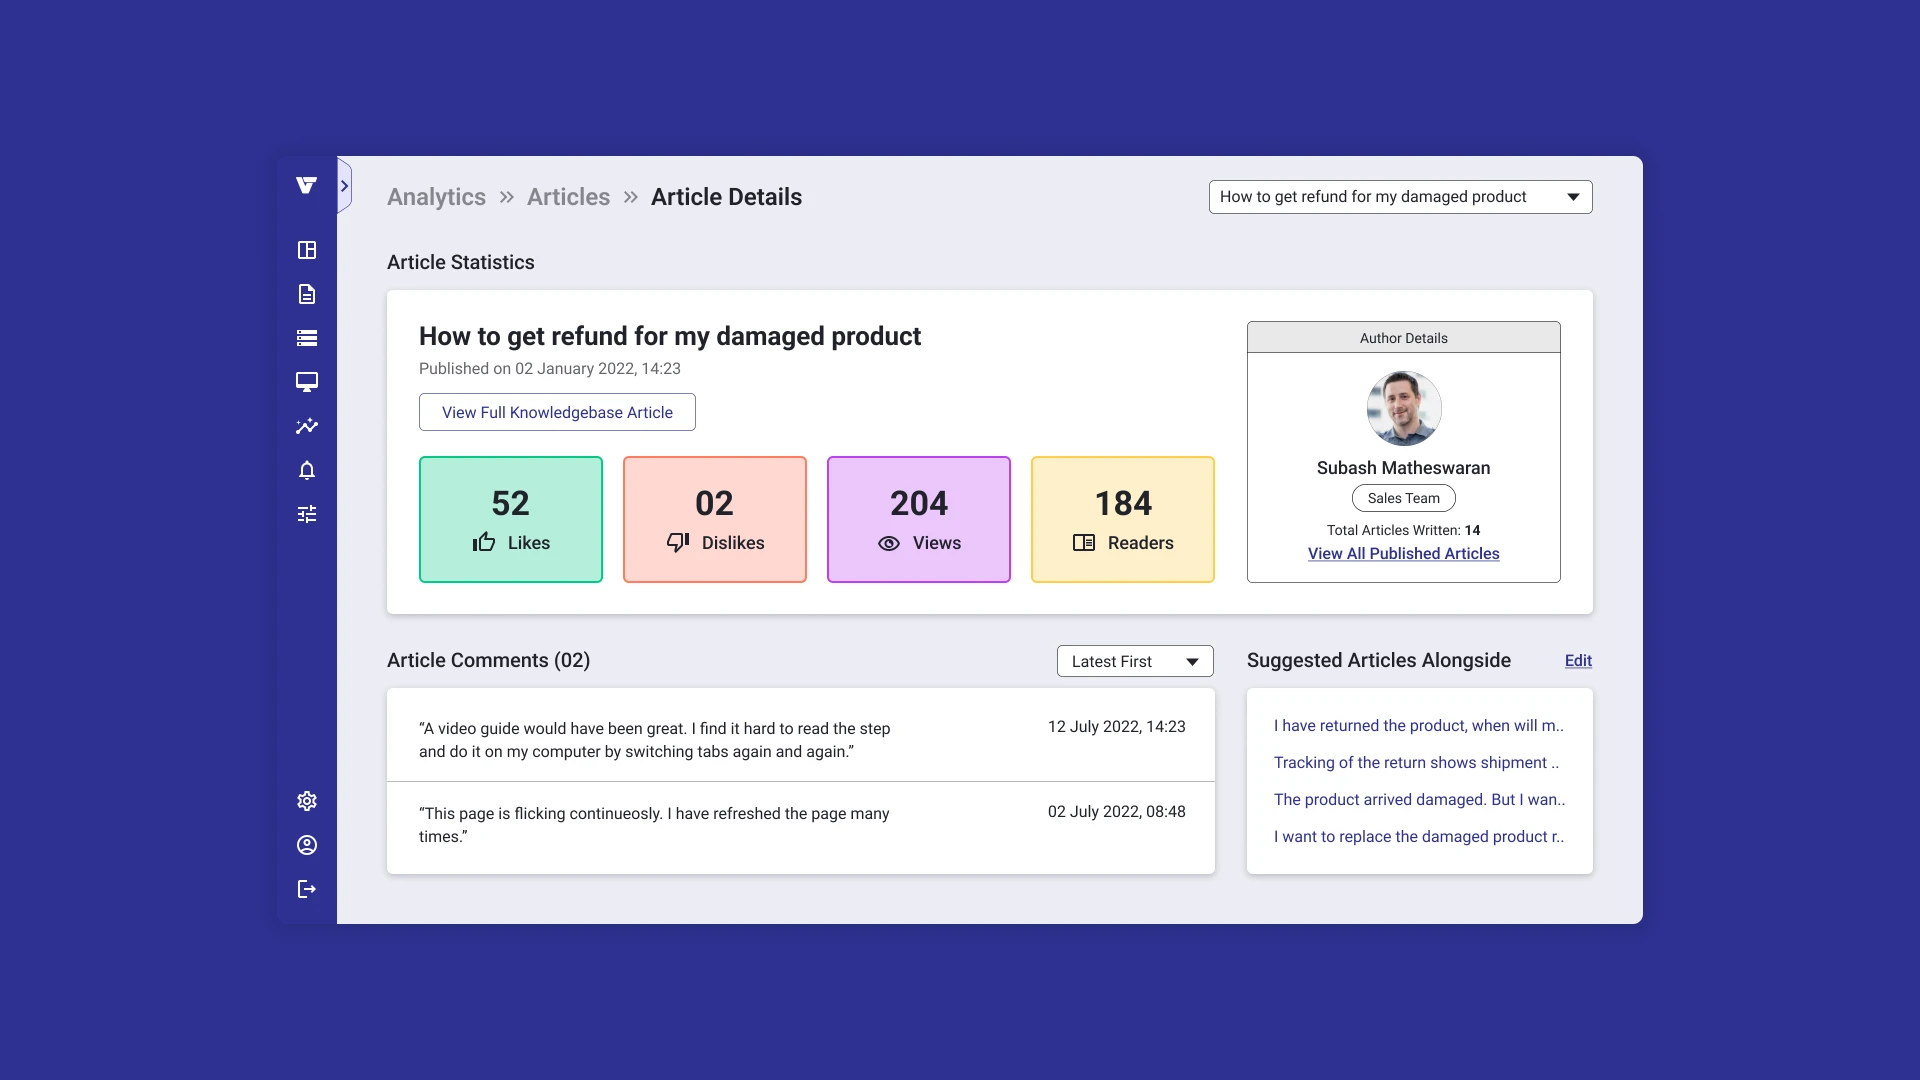Click the green Likes stat card
The height and width of the screenshot is (1080, 1920).
coord(511,520)
